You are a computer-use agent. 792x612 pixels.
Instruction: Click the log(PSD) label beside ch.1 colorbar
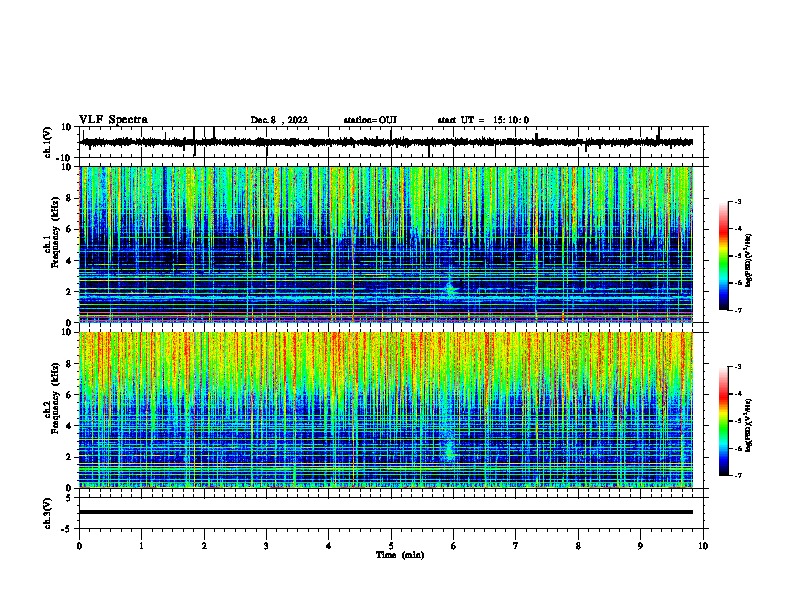[749, 260]
